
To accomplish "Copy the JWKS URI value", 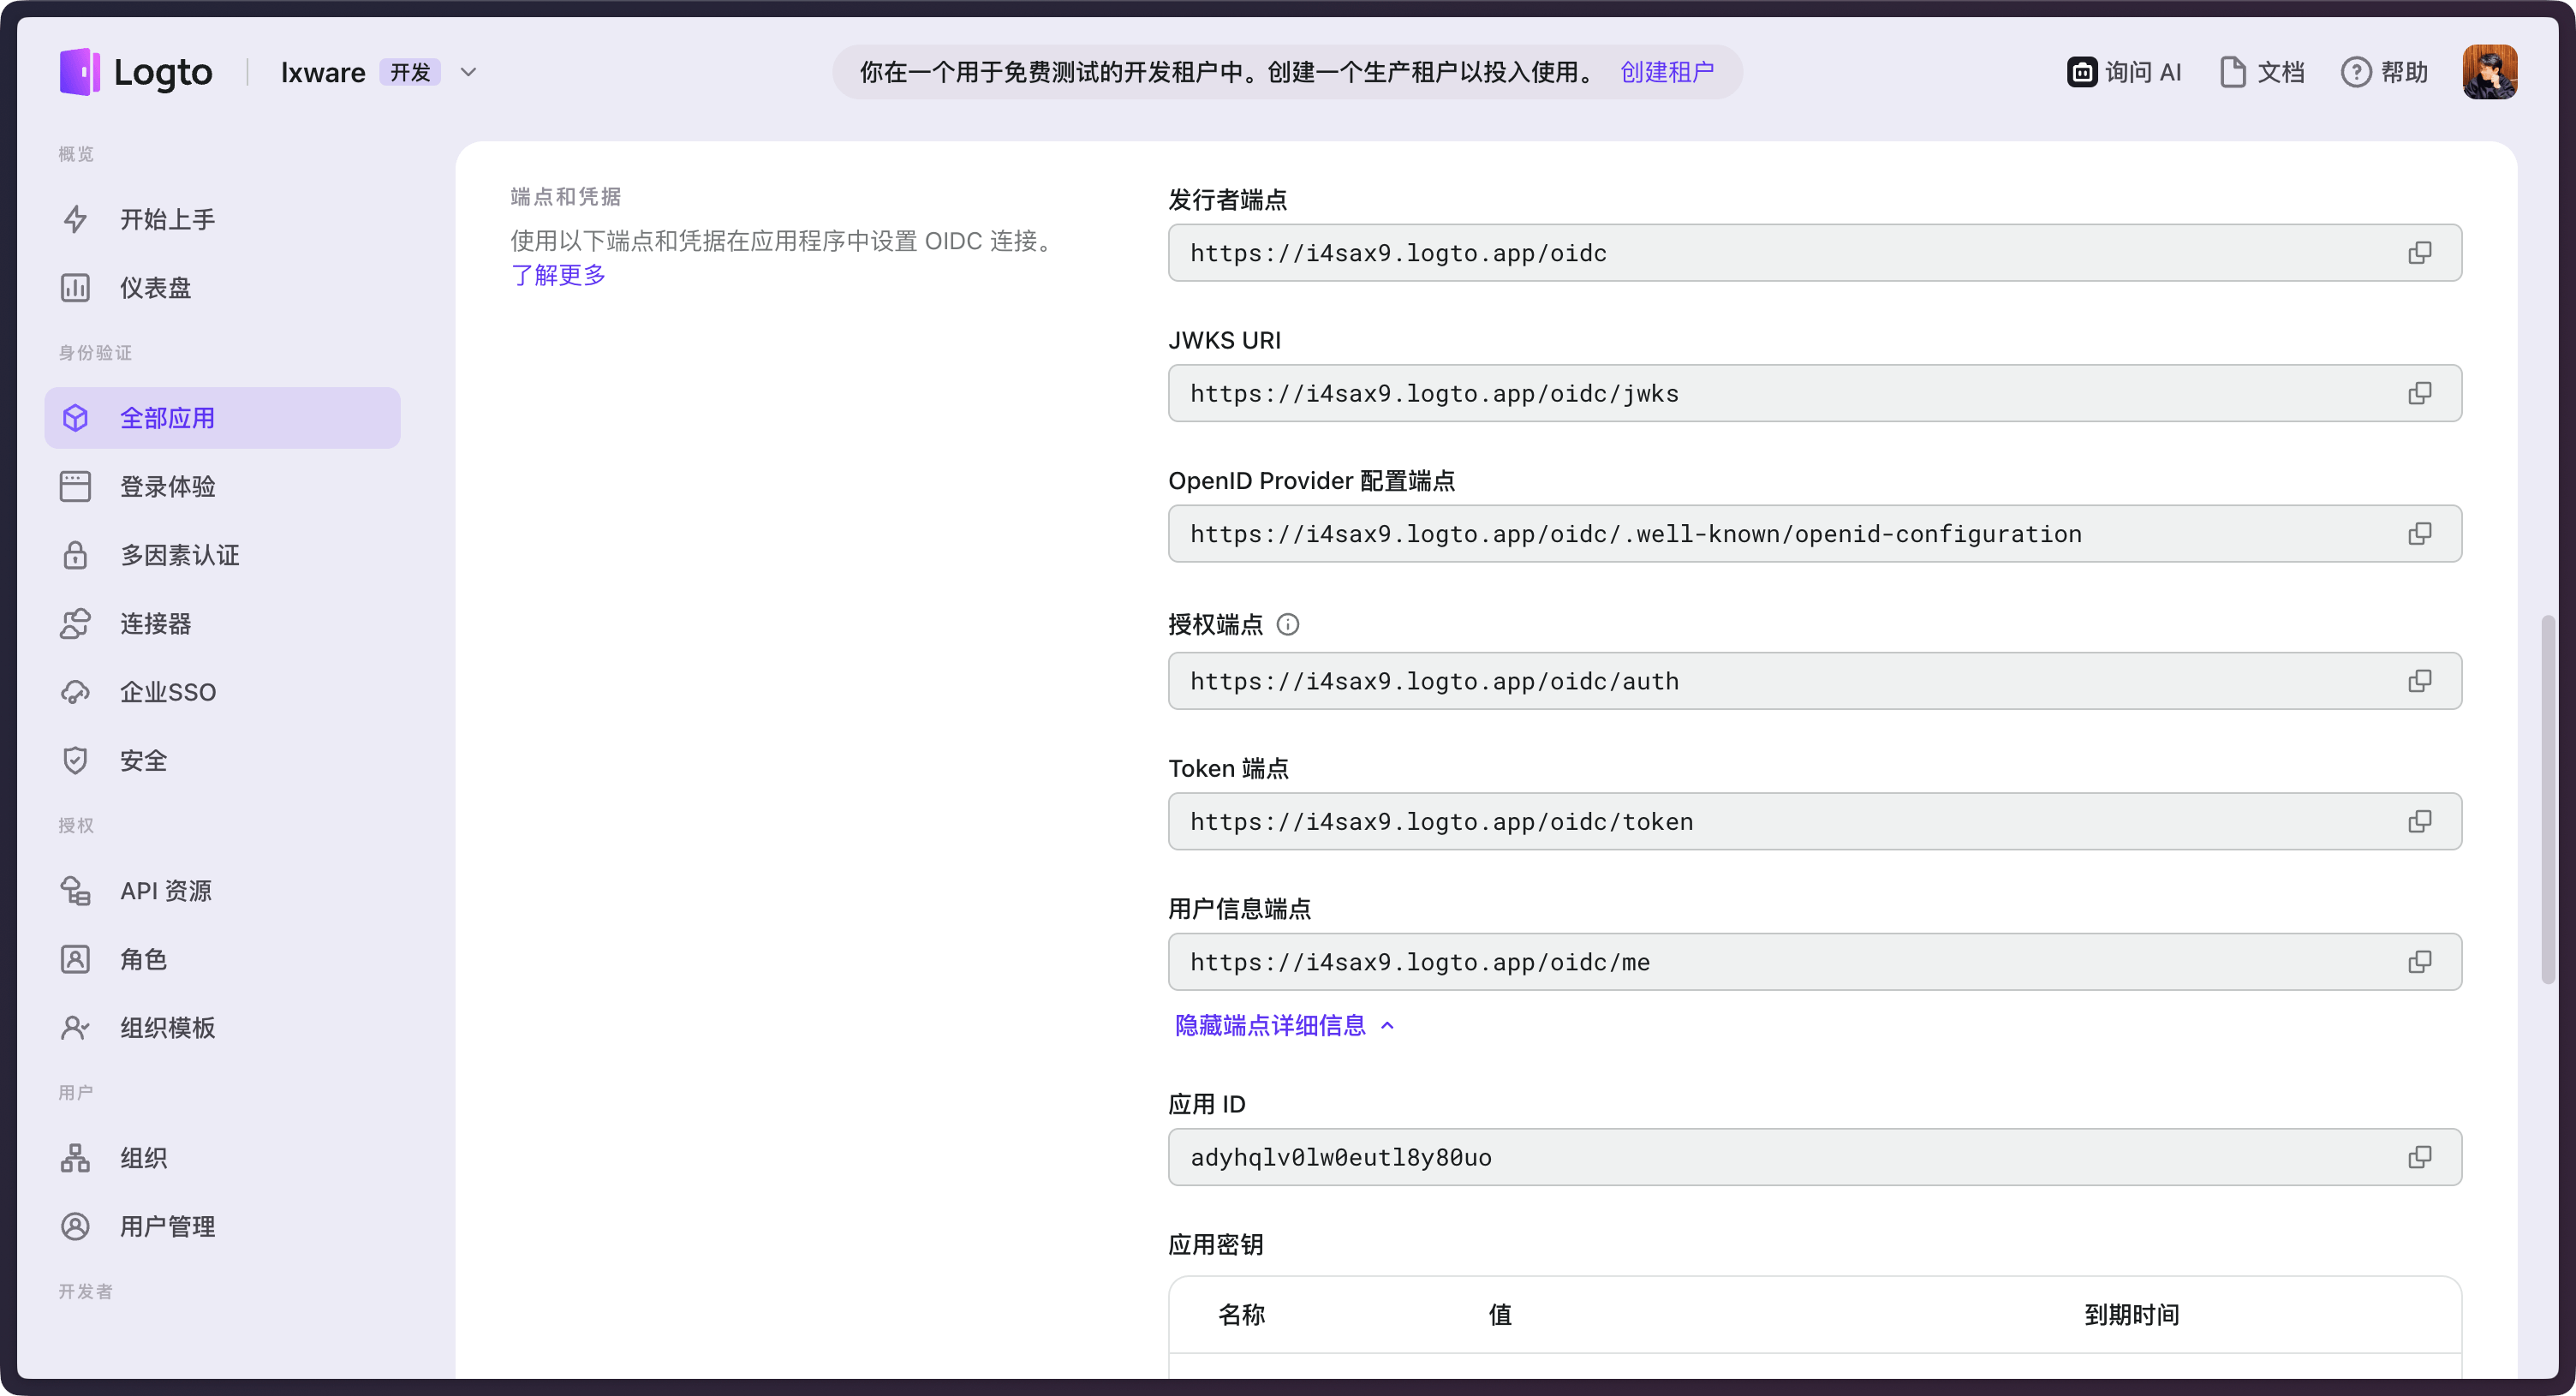I will point(2419,393).
